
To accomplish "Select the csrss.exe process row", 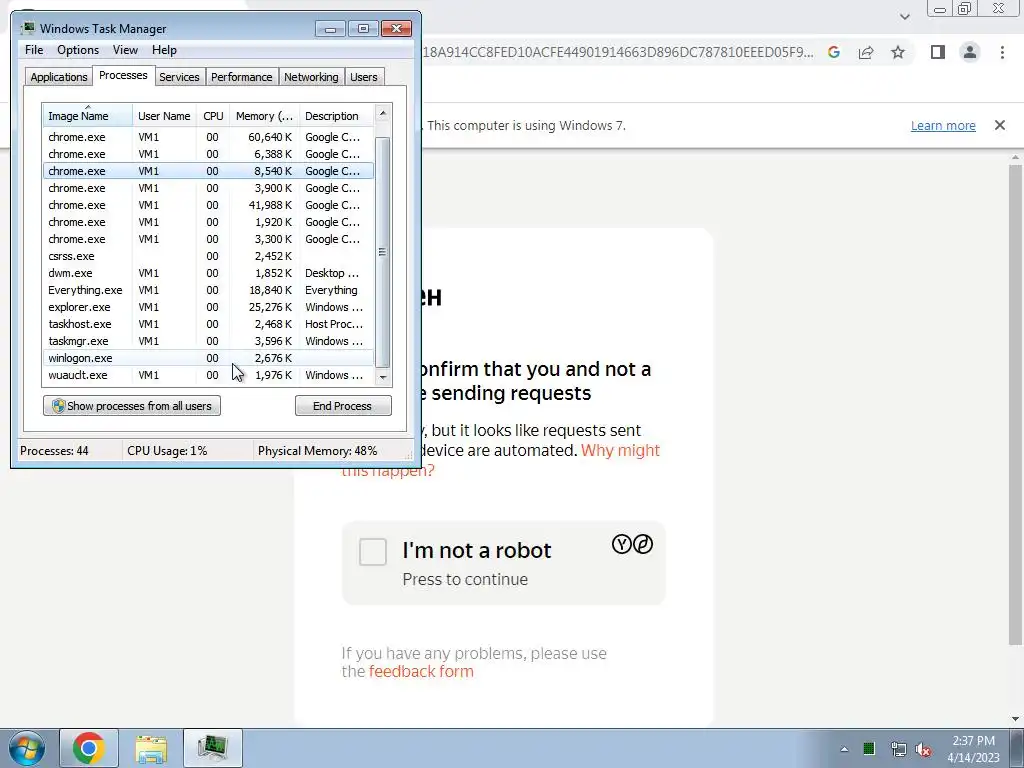I will pos(208,256).
